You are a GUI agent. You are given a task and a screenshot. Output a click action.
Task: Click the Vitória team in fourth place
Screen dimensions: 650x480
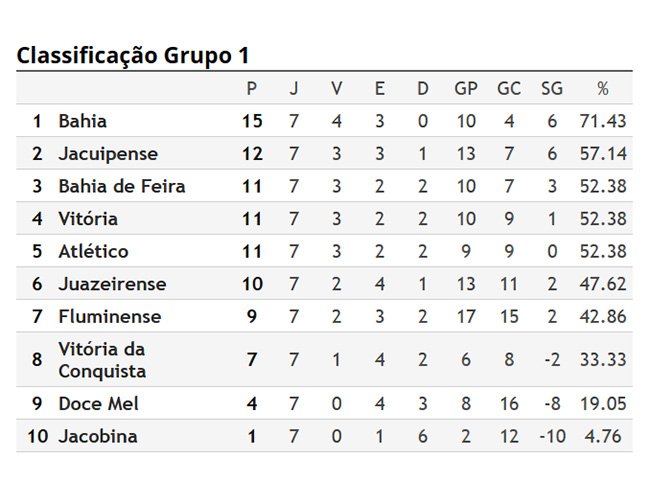pyautogui.click(x=88, y=218)
